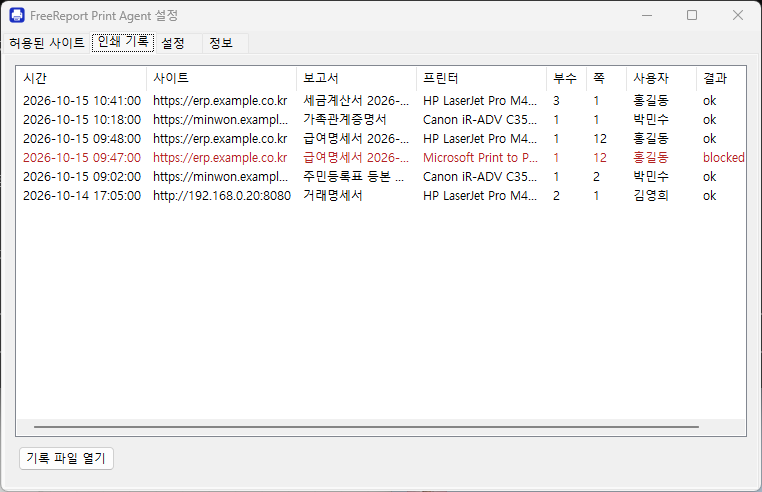Click the HP LaserJet cell in the 17:05:00 row
The width and height of the screenshot is (762, 492).
(480, 195)
